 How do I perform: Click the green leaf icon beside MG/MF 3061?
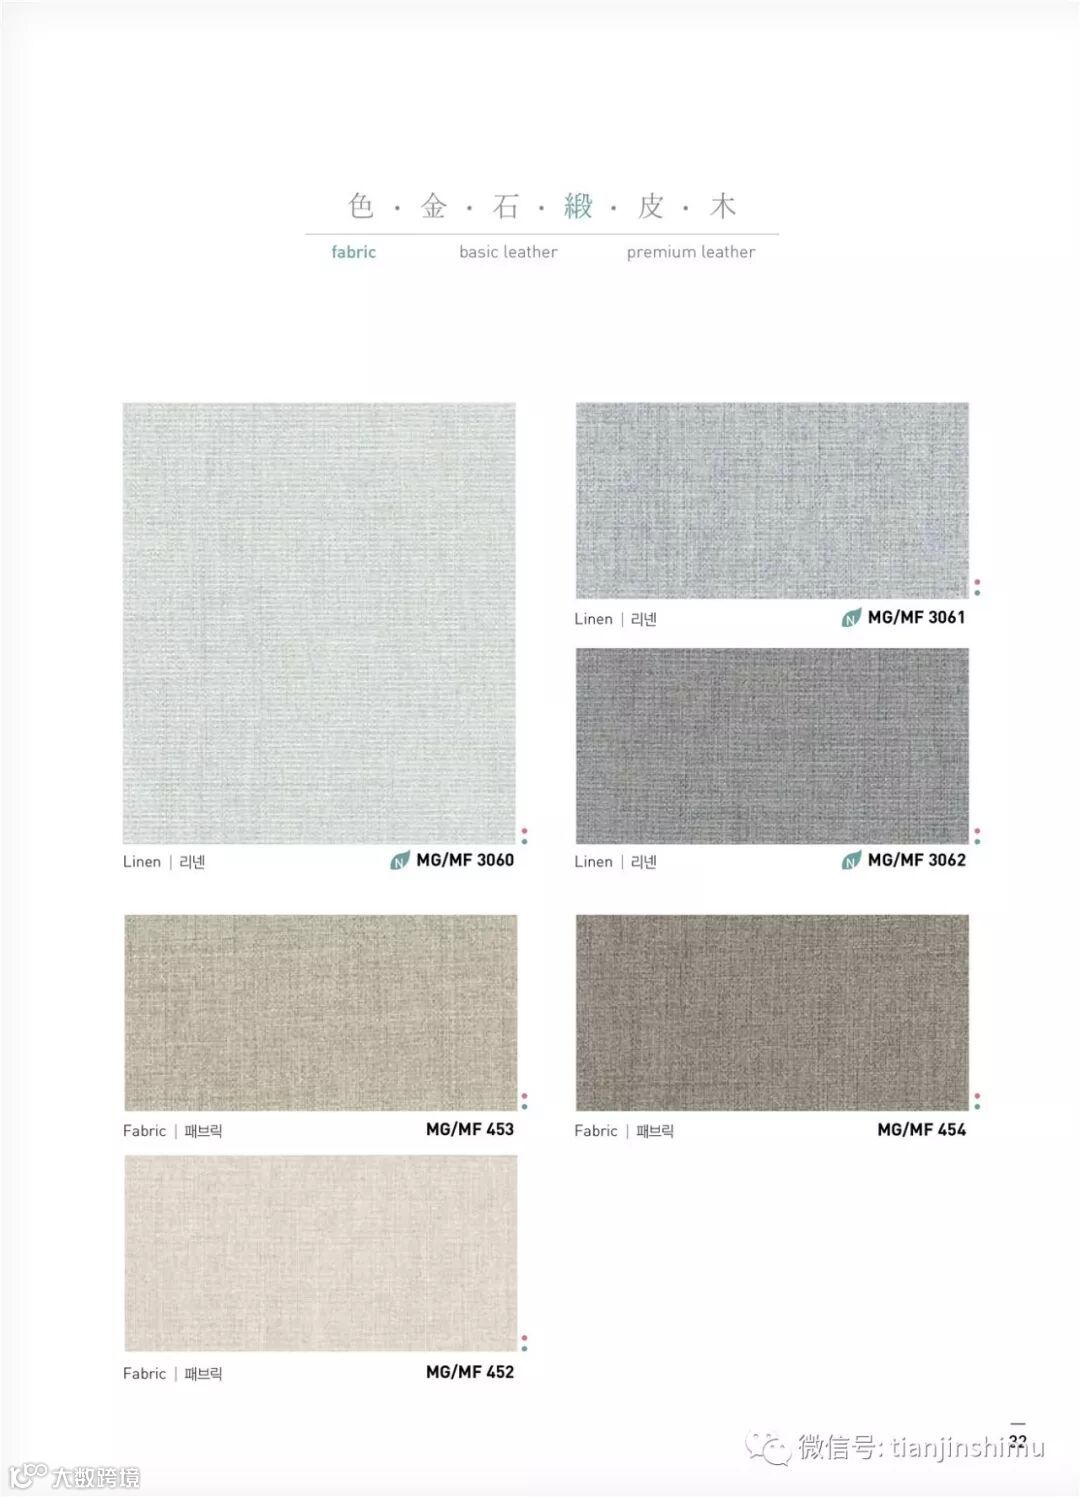click(x=851, y=618)
